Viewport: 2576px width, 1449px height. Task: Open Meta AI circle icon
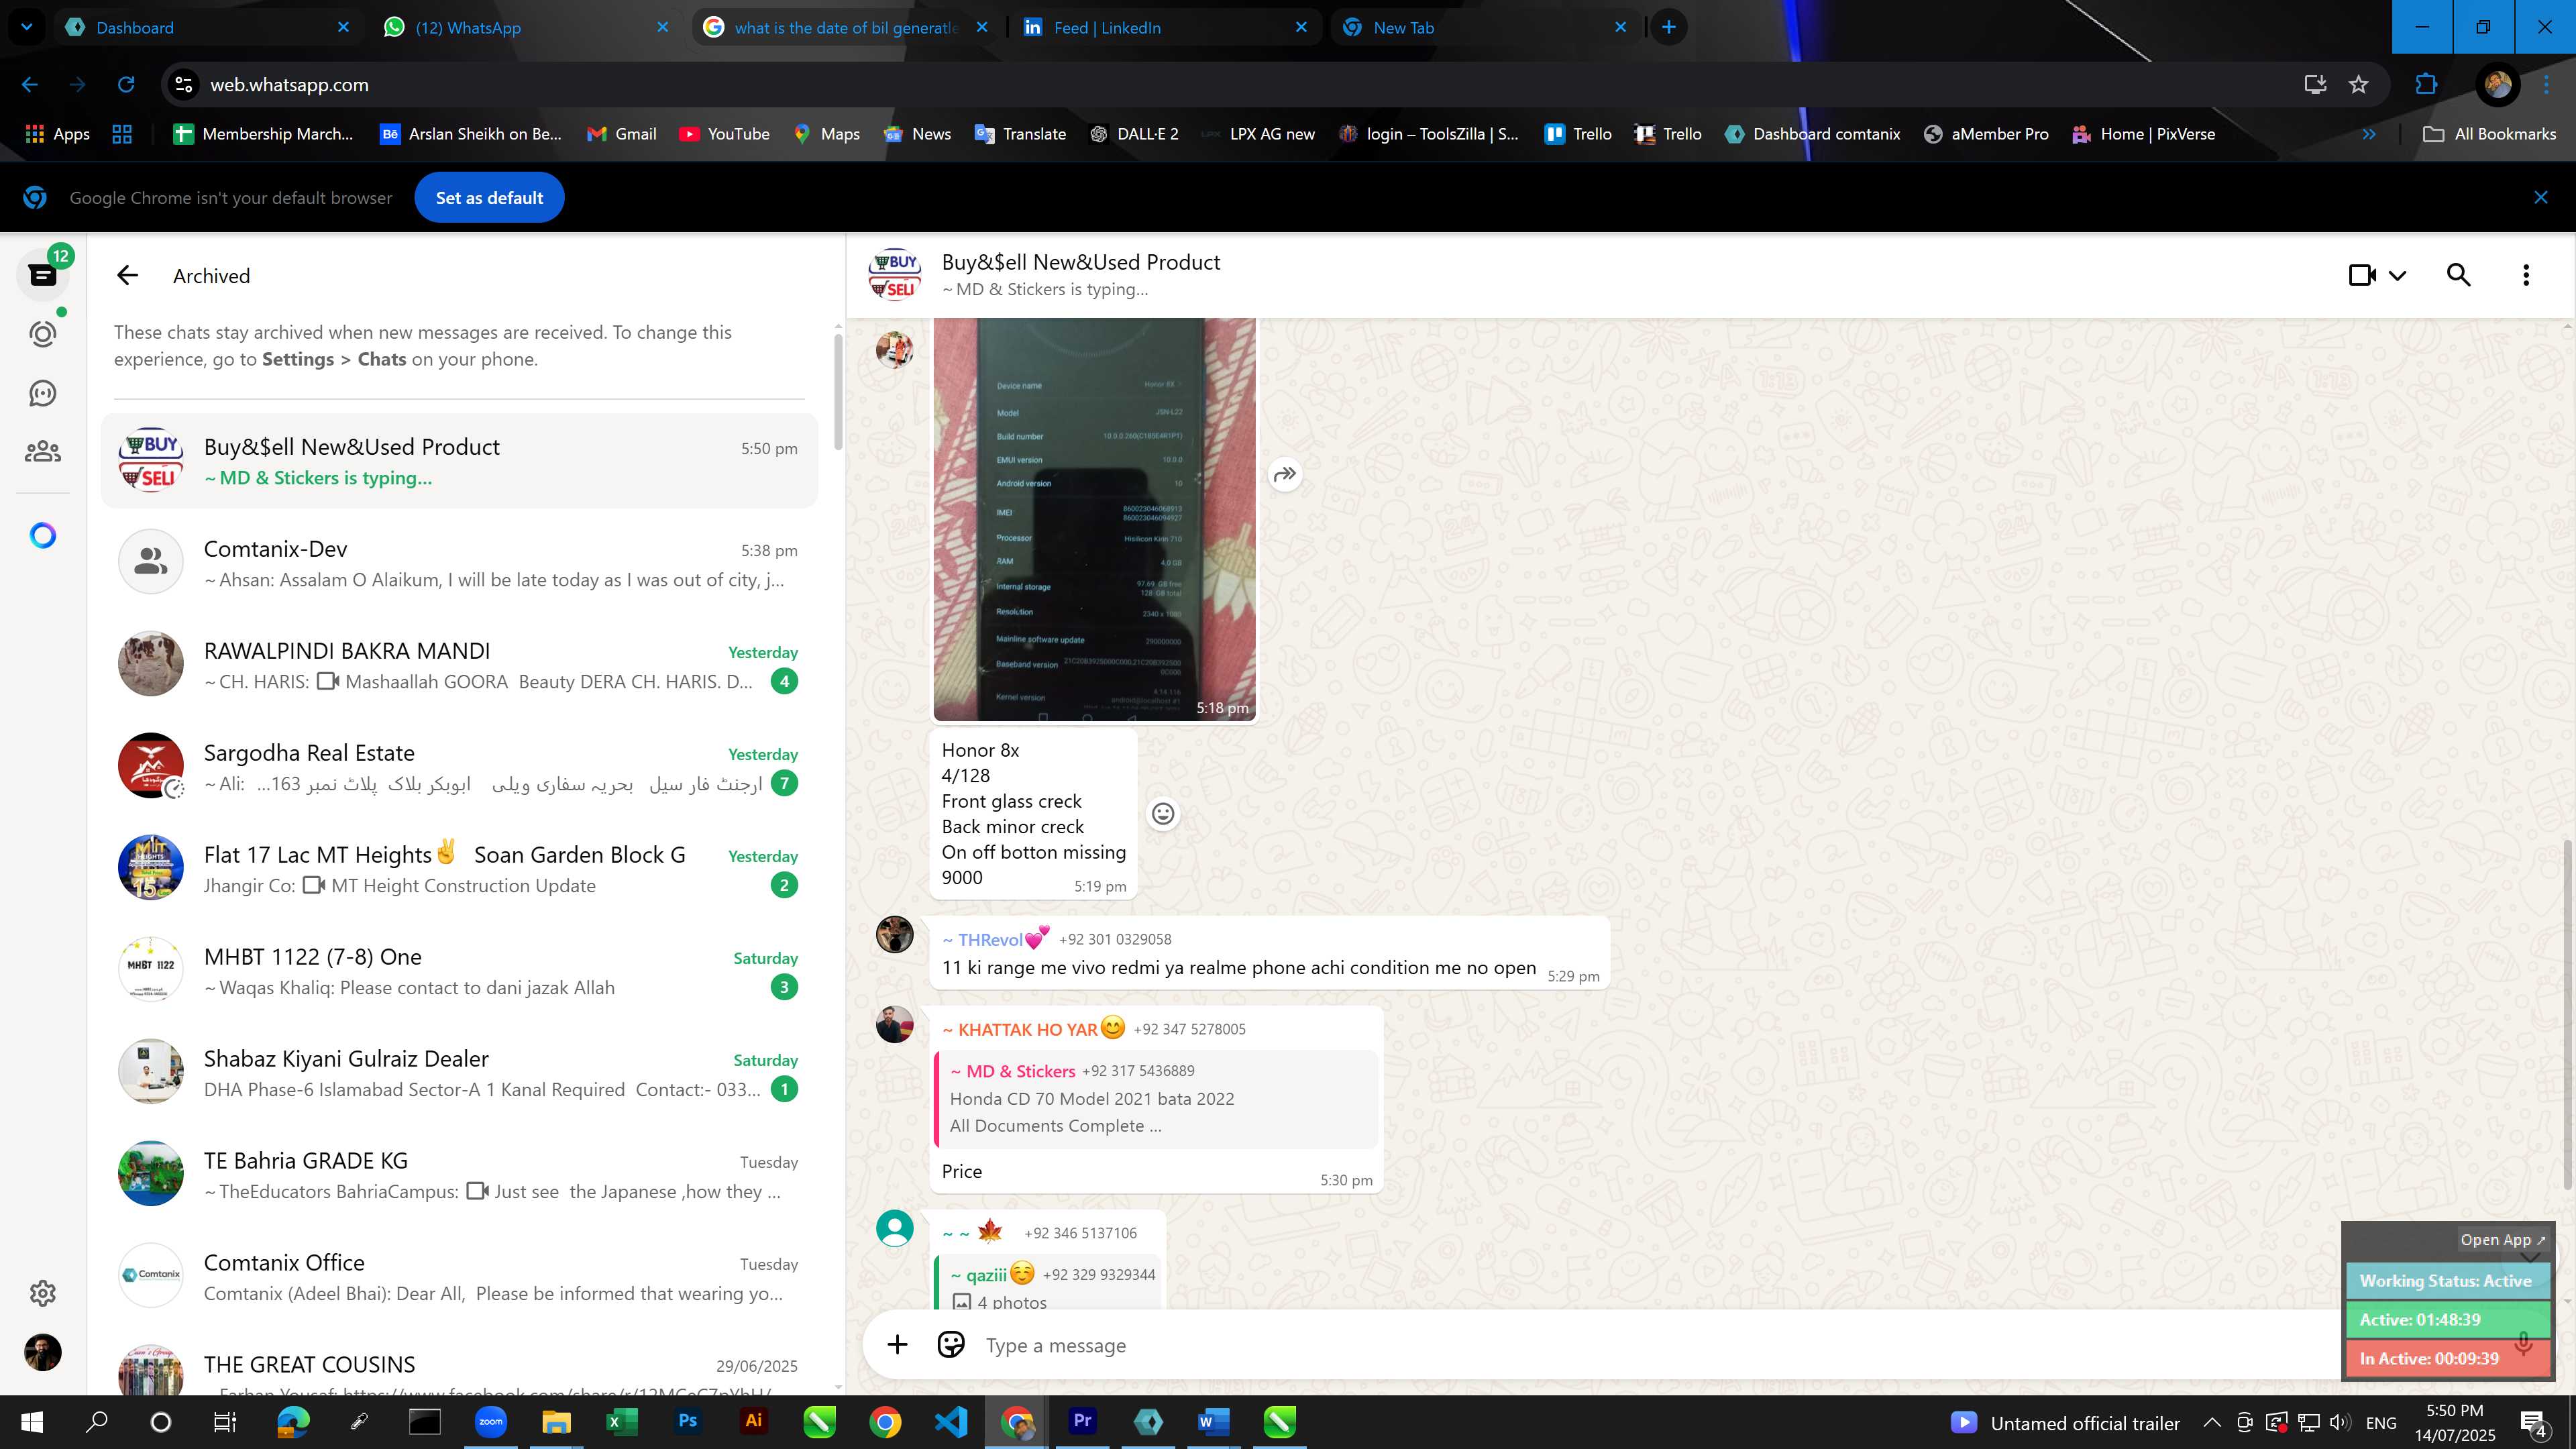[43, 536]
